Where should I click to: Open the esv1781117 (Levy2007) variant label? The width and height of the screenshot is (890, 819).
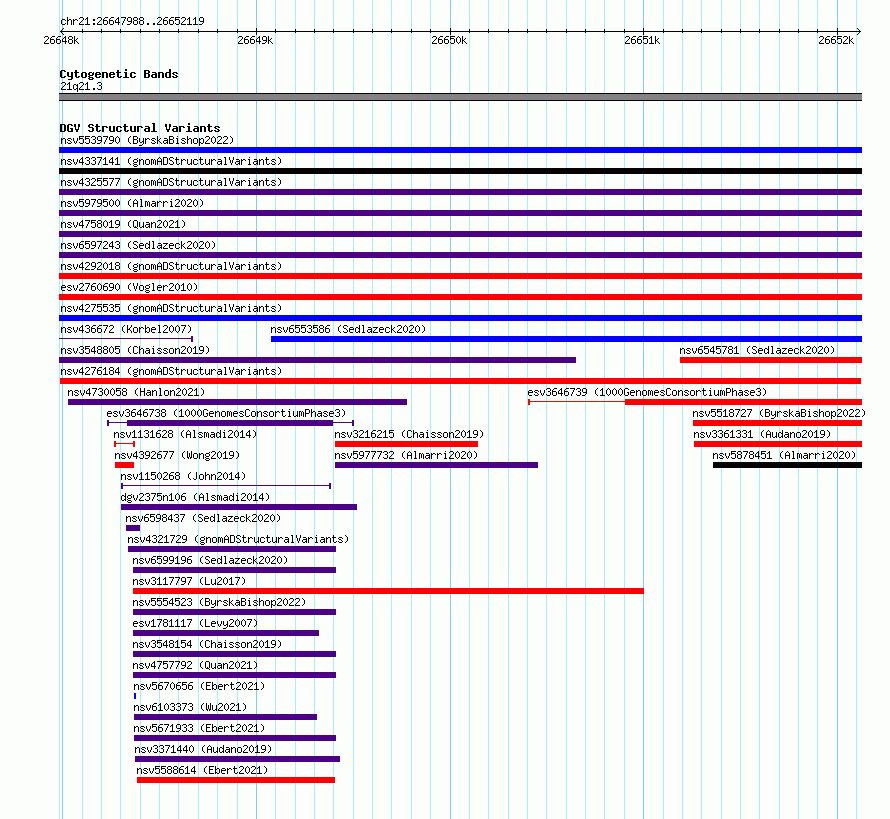coord(195,623)
